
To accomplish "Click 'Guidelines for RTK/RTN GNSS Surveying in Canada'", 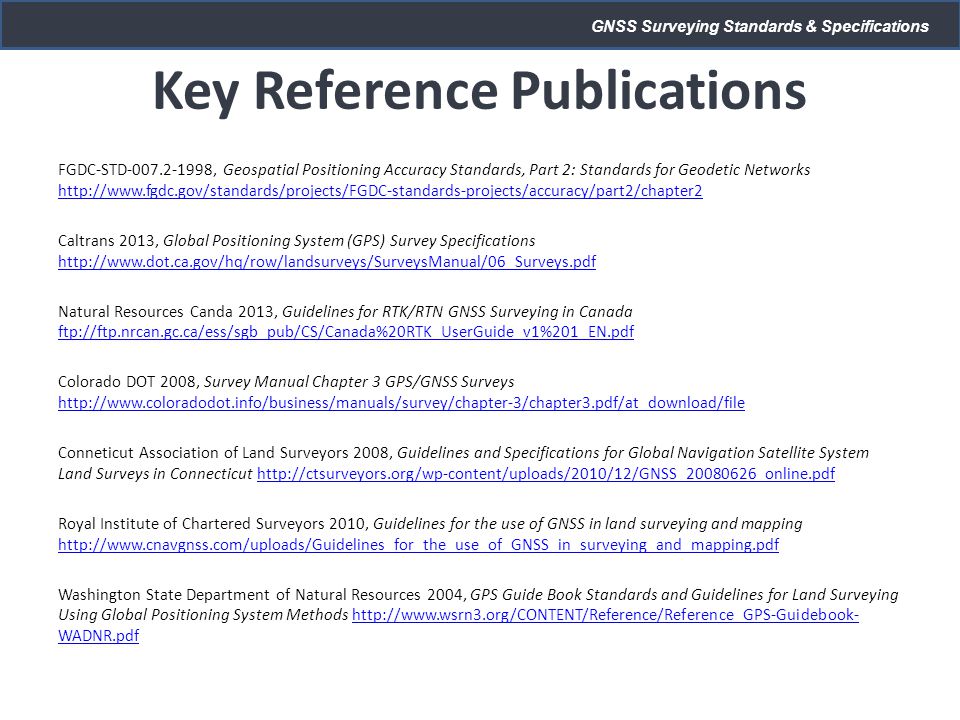I will [x=457, y=312].
